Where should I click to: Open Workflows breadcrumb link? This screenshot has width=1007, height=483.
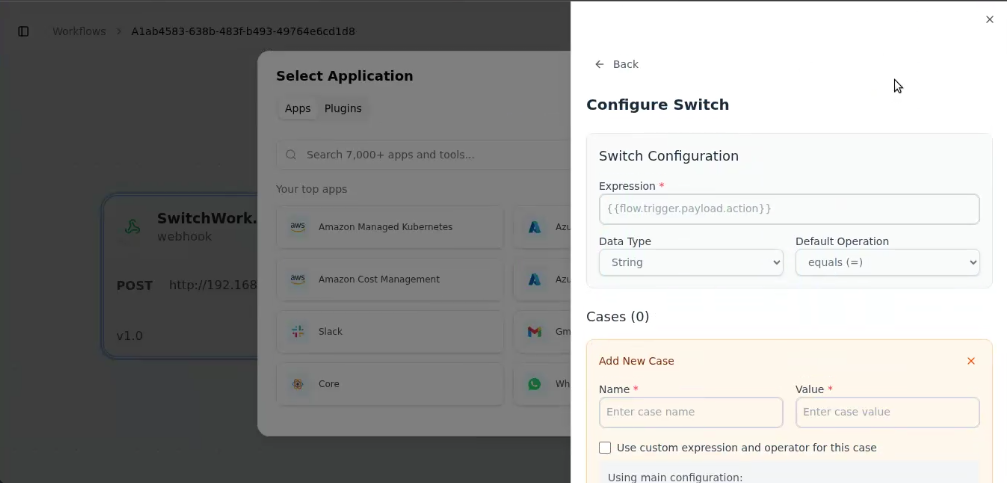click(x=79, y=31)
